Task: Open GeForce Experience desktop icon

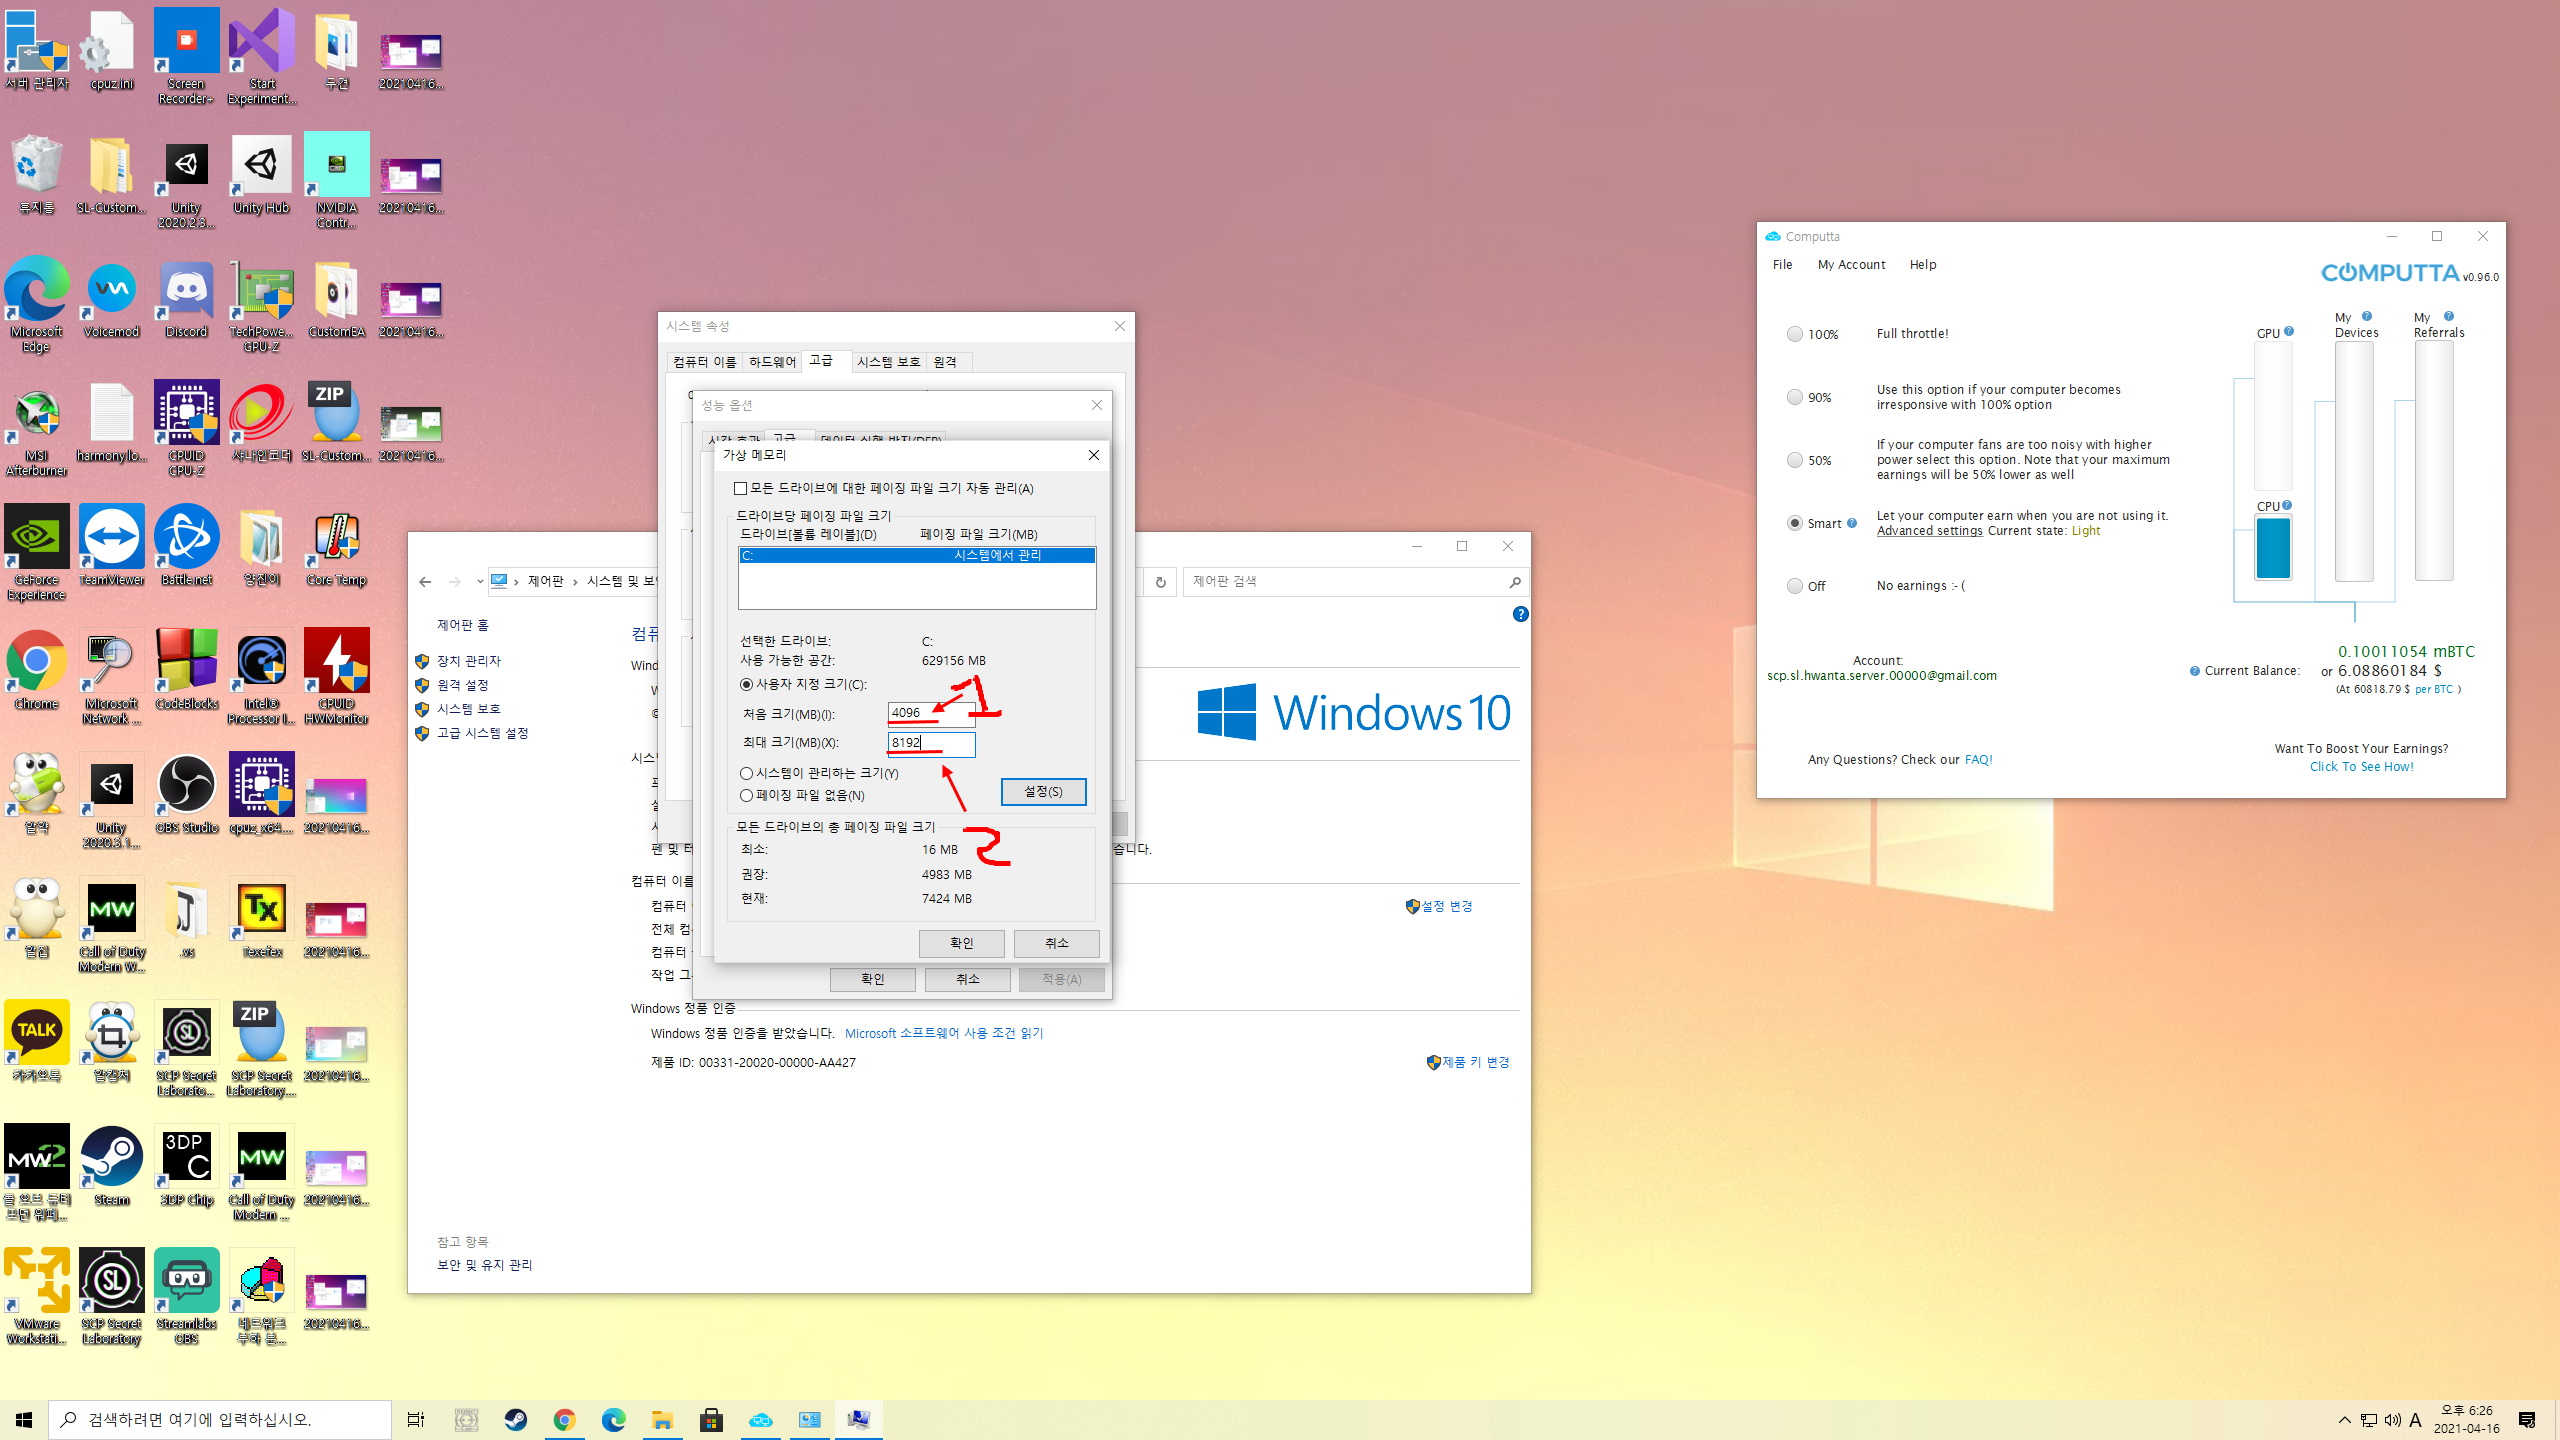Action: [37, 552]
